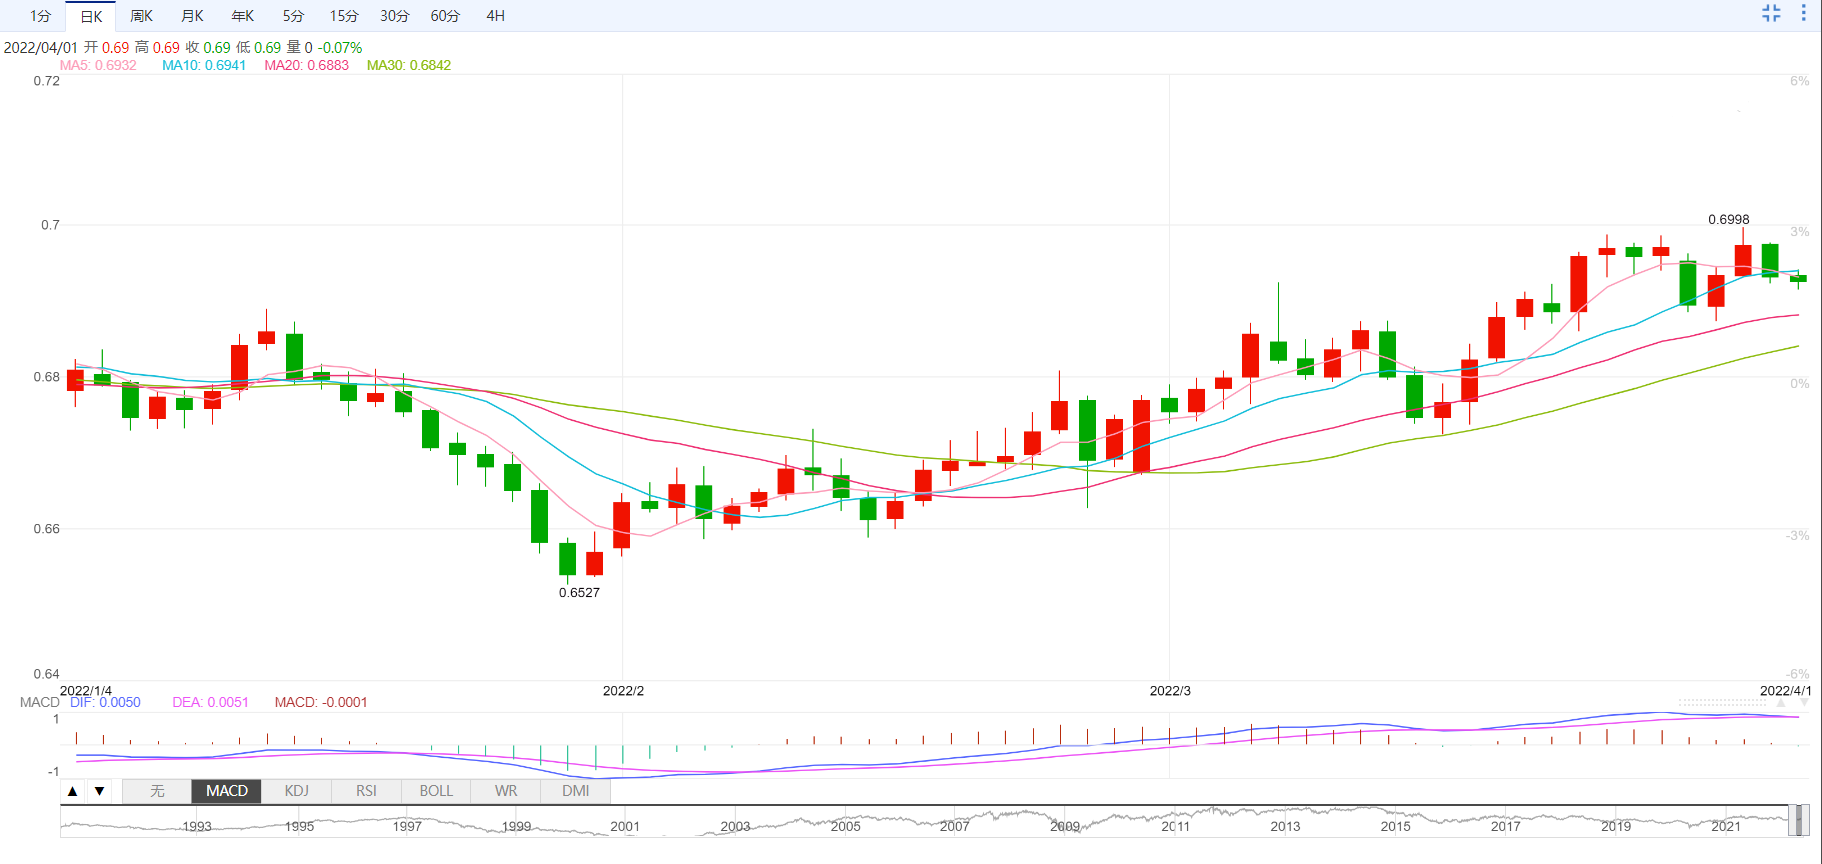The width and height of the screenshot is (1822, 864).
Task: Click the MA10: 0.6941 legend label
Action: pyautogui.click(x=204, y=65)
